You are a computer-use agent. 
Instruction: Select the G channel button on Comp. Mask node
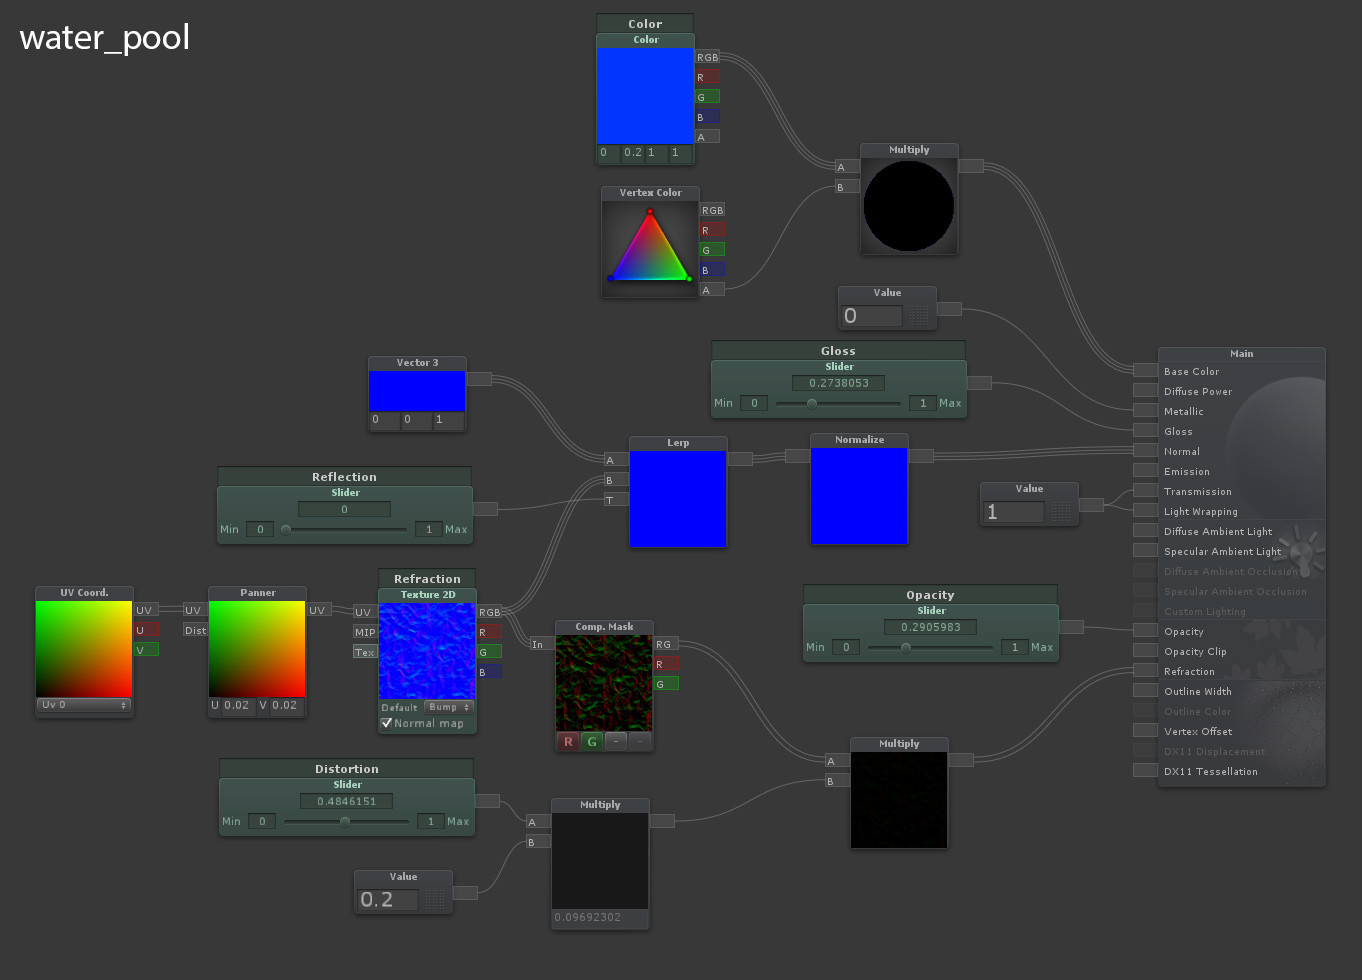[591, 742]
